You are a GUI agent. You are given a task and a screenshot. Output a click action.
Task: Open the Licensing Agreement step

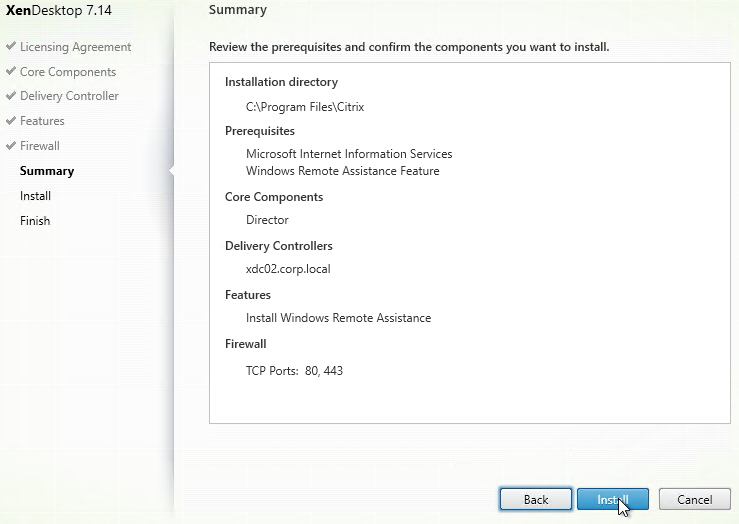75,47
